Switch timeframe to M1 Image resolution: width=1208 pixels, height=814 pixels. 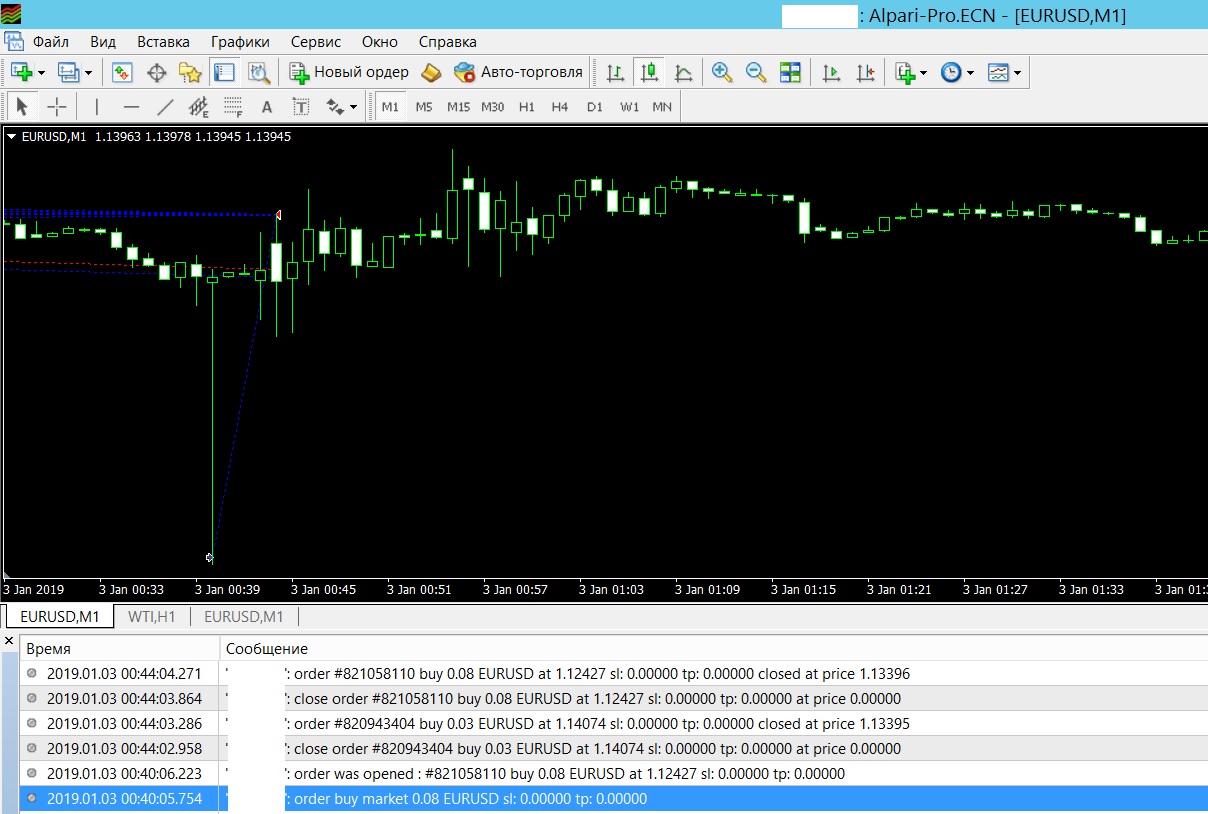point(390,106)
